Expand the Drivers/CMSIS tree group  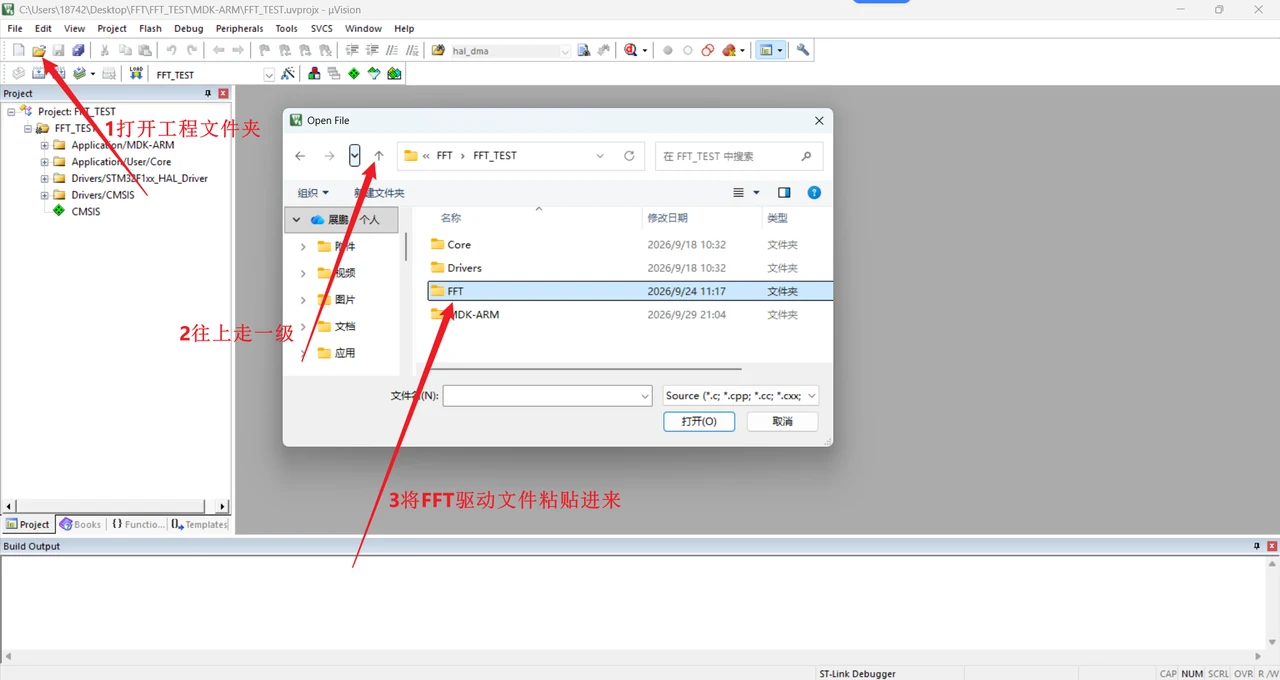[x=44, y=195]
